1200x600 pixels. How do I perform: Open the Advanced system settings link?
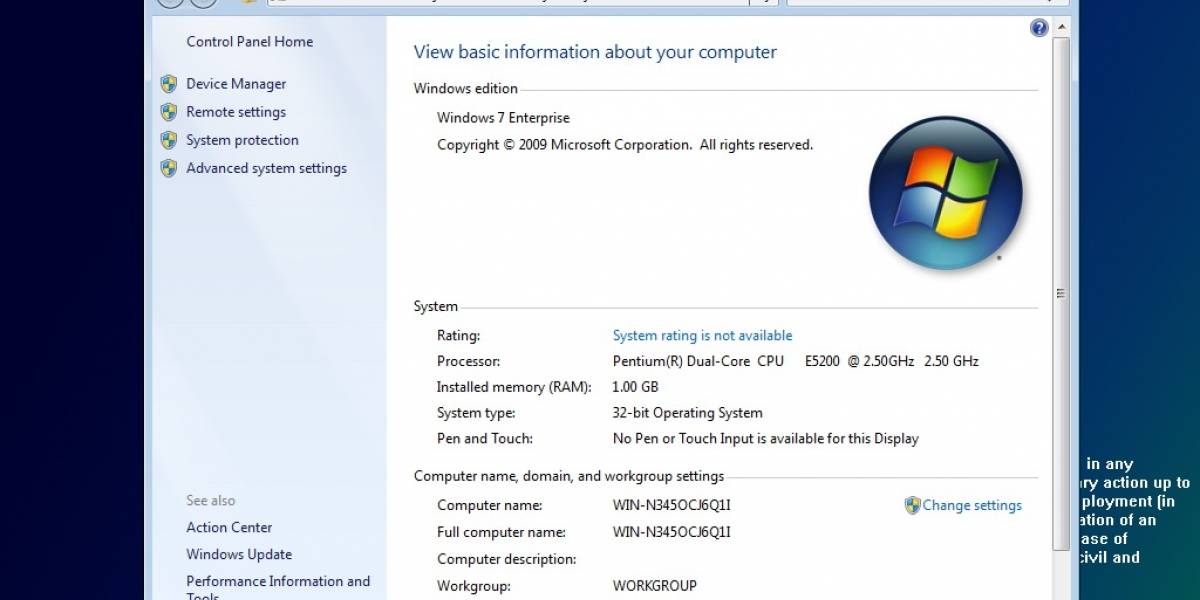click(266, 168)
